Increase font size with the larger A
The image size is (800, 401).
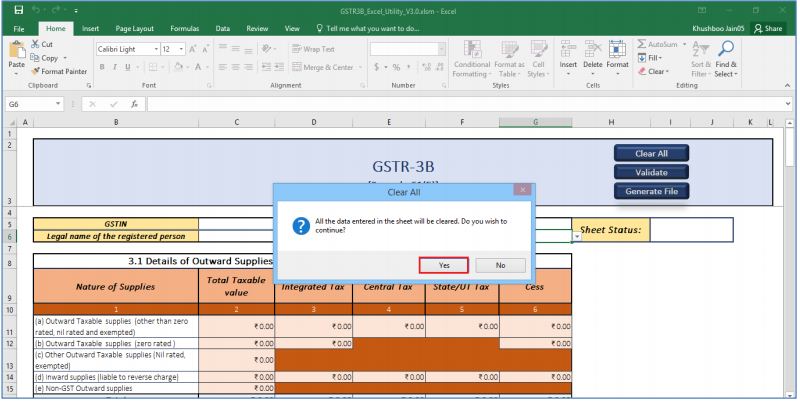pyautogui.click(x=193, y=49)
